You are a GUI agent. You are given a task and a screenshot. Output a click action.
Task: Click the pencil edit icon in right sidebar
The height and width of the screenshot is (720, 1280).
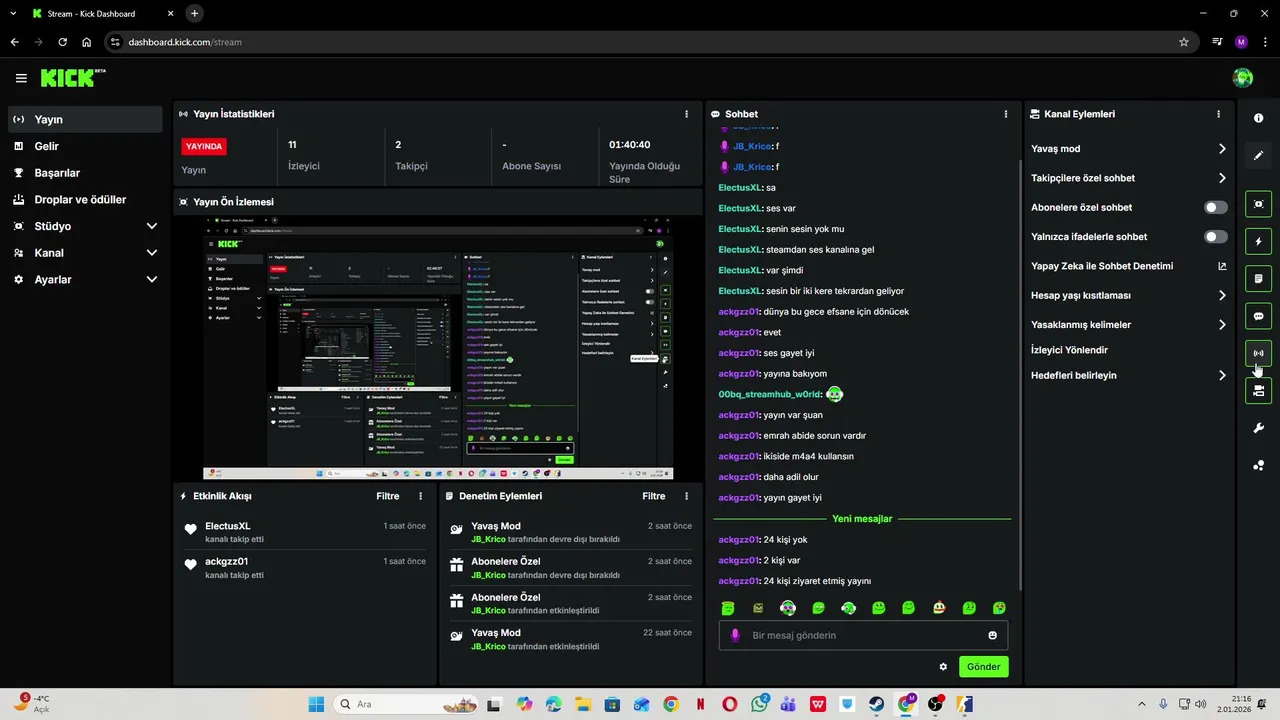(x=1258, y=155)
